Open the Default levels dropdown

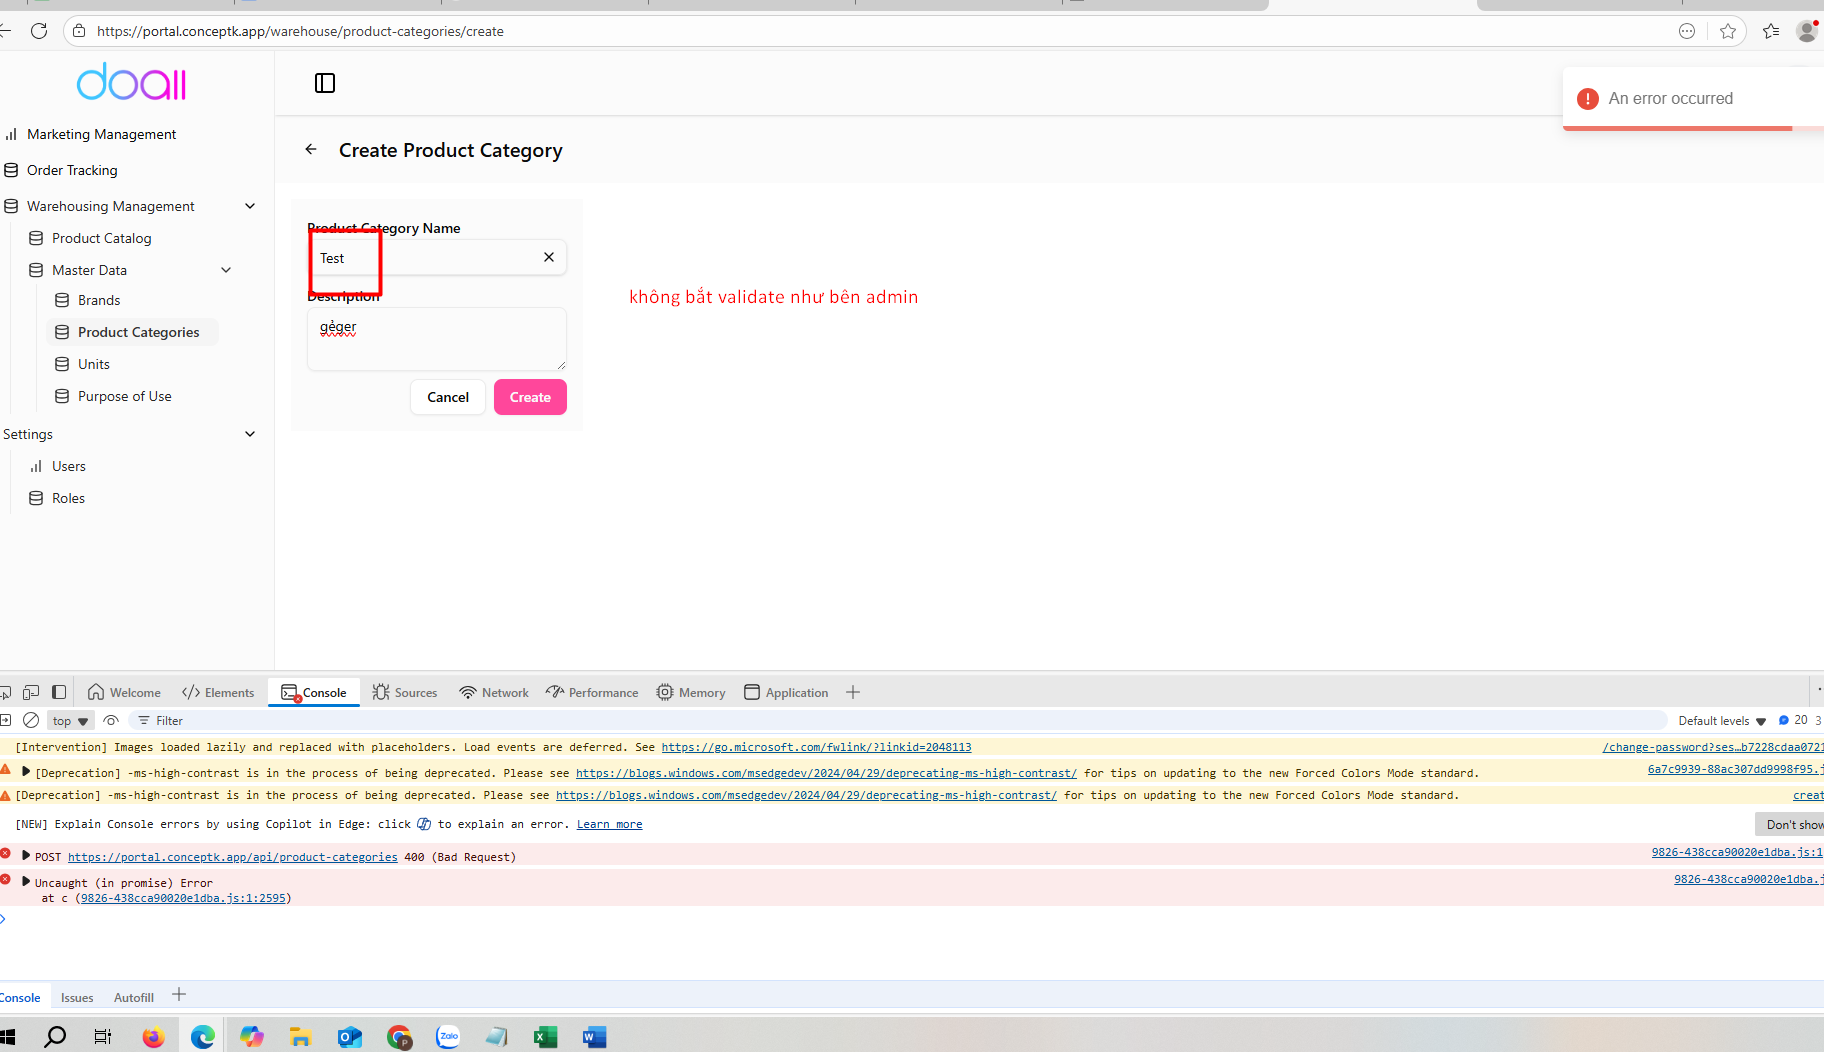1722,721
